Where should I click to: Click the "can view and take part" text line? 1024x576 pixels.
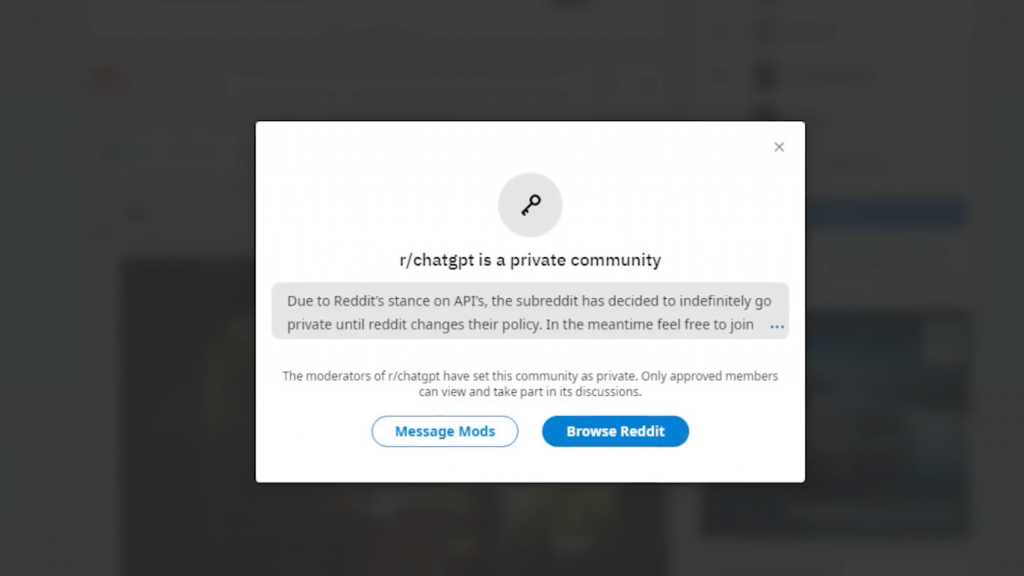click(530, 392)
